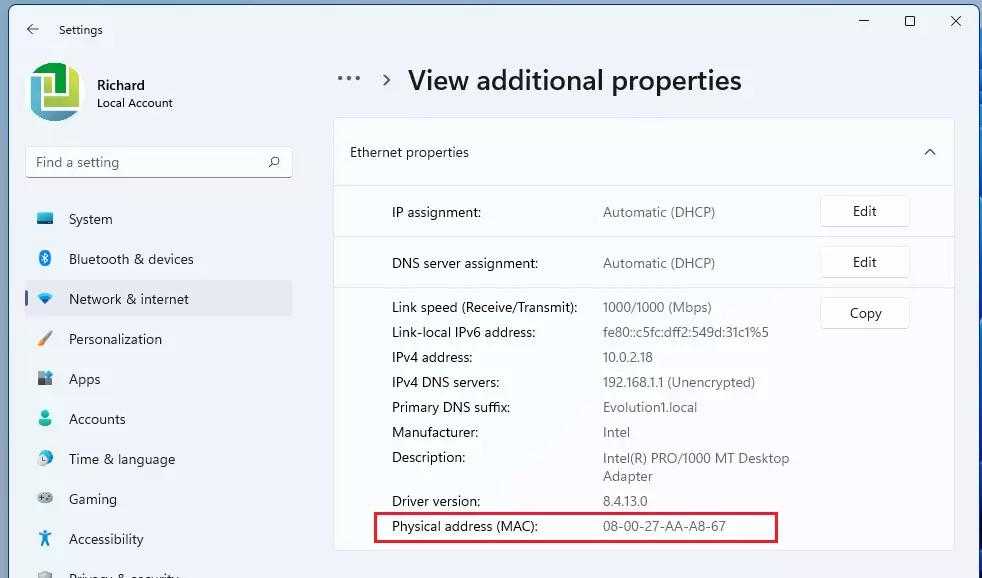Image resolution: width=982 pixels, height=578 pixels.
Task: Go back with the Settings arrow
Action: 33,29
